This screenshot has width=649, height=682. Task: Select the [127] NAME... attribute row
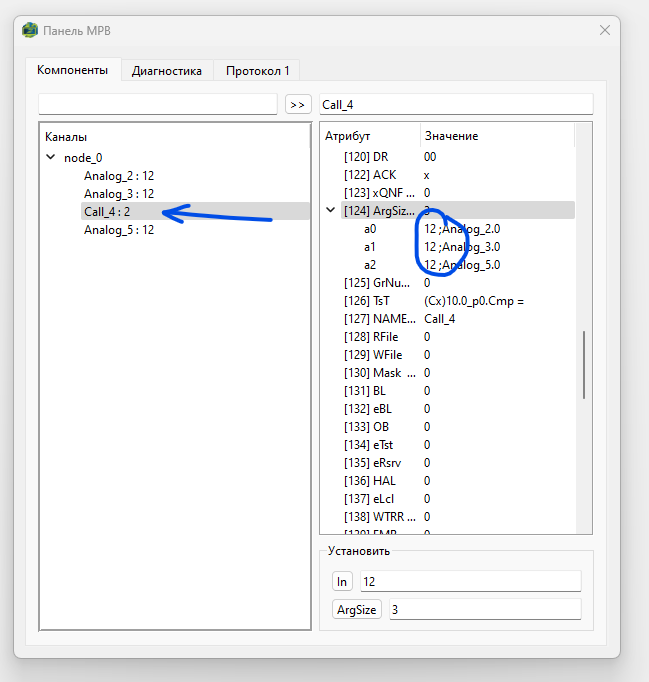pos(458,319)
